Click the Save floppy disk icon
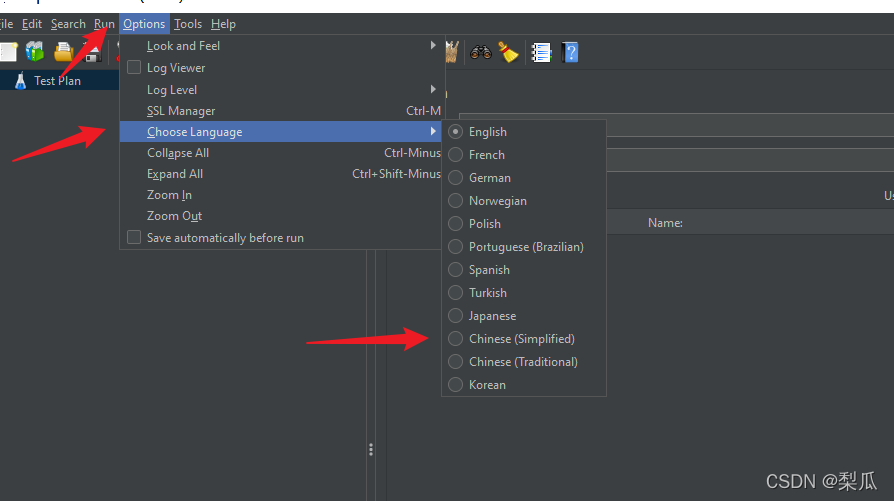The image size is (894, 501). (91, 52)
